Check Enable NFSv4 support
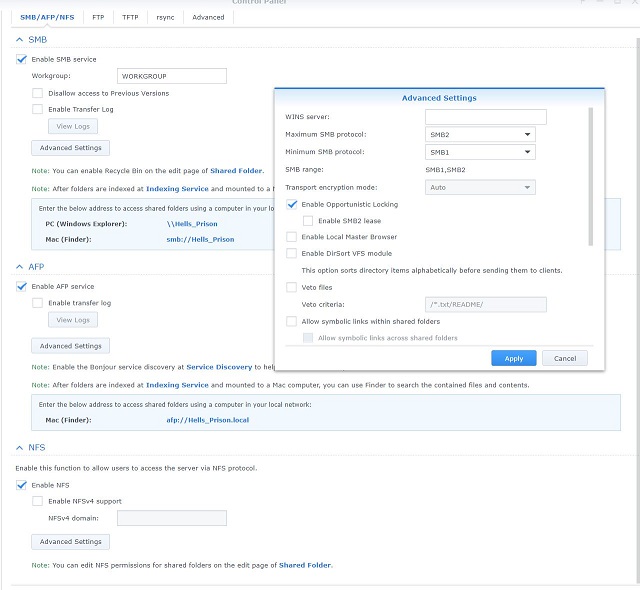 tap(38, 501)
